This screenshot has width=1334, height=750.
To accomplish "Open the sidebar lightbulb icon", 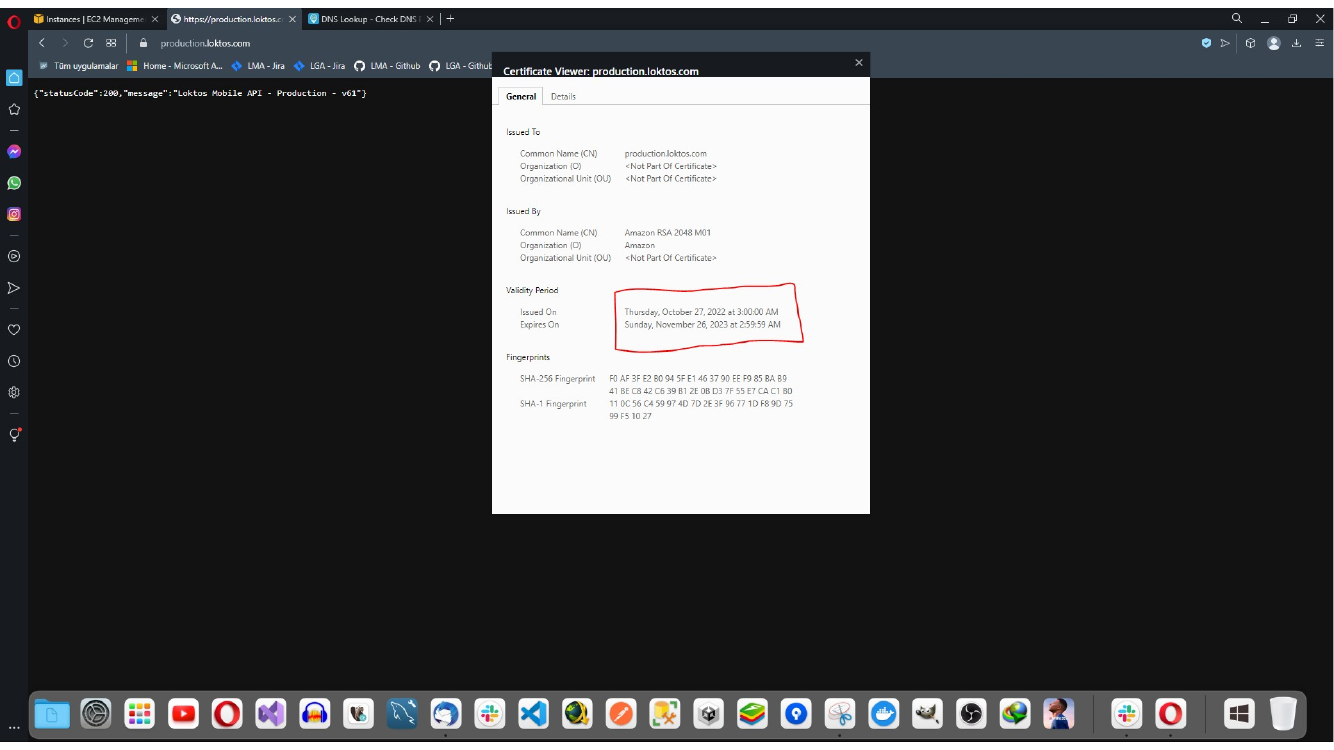I will [x=14, y=435].
